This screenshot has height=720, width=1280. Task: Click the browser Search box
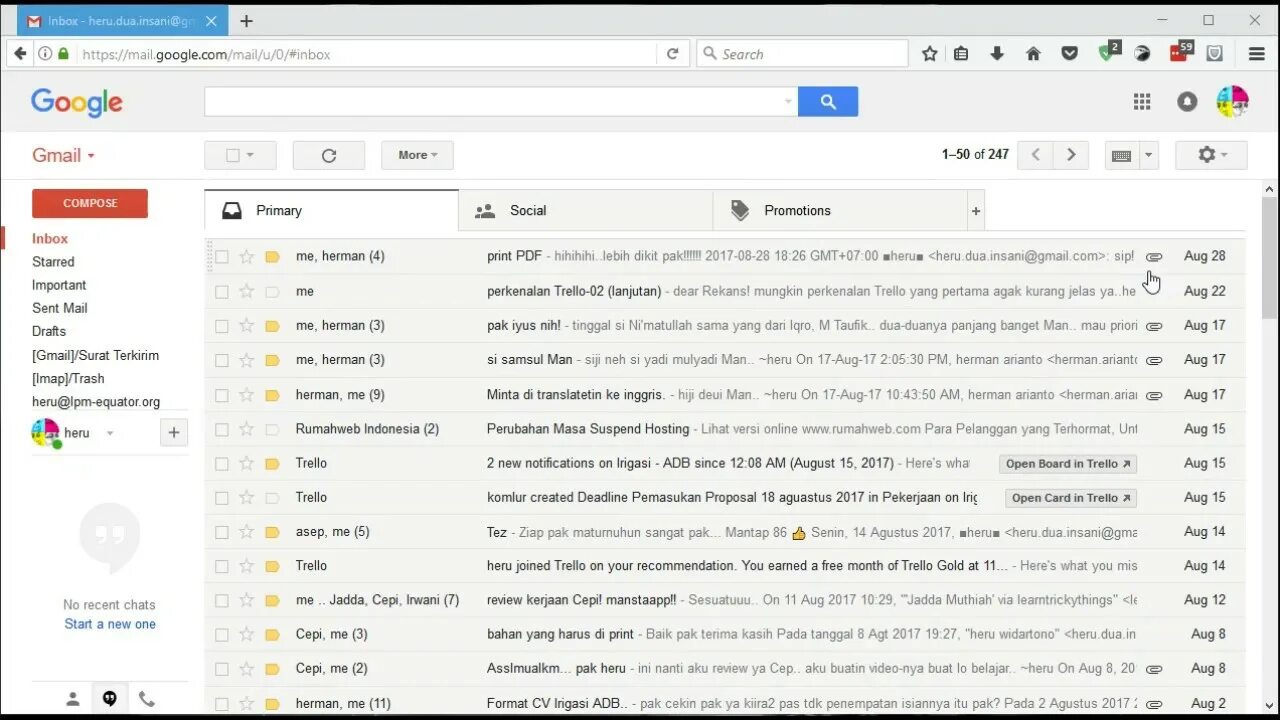(803, 54)
